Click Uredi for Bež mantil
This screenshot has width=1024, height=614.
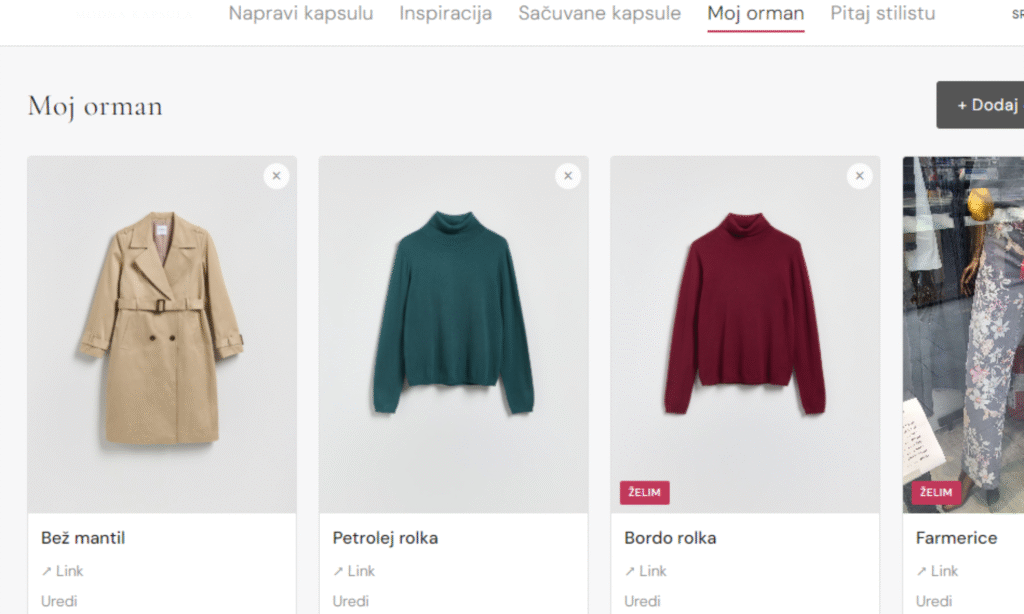pos(59,601)
